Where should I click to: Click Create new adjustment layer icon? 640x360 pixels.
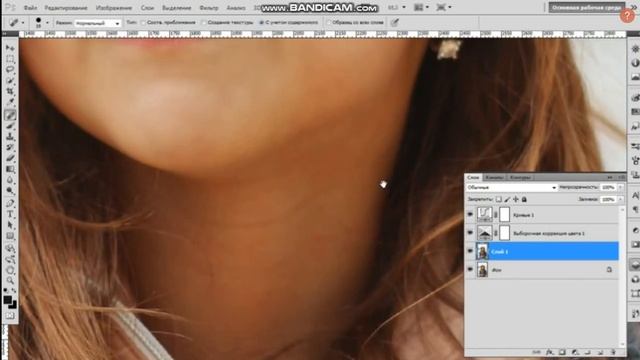pos(575,352)
